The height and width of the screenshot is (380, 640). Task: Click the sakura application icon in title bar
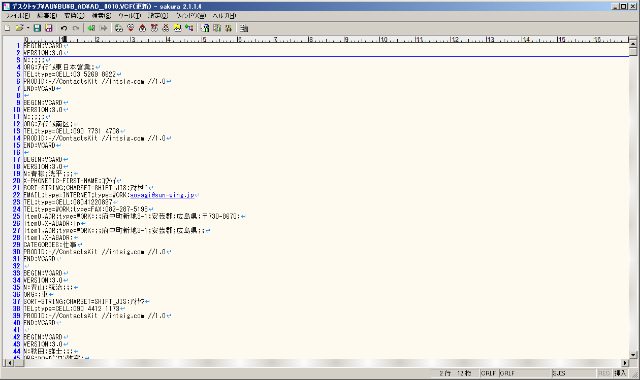click(6, 6)
